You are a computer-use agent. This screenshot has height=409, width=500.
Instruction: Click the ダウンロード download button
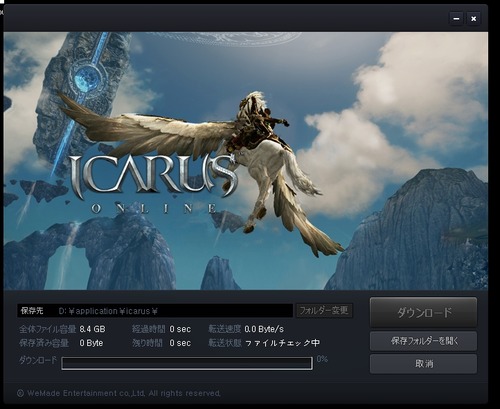(423, 313)
